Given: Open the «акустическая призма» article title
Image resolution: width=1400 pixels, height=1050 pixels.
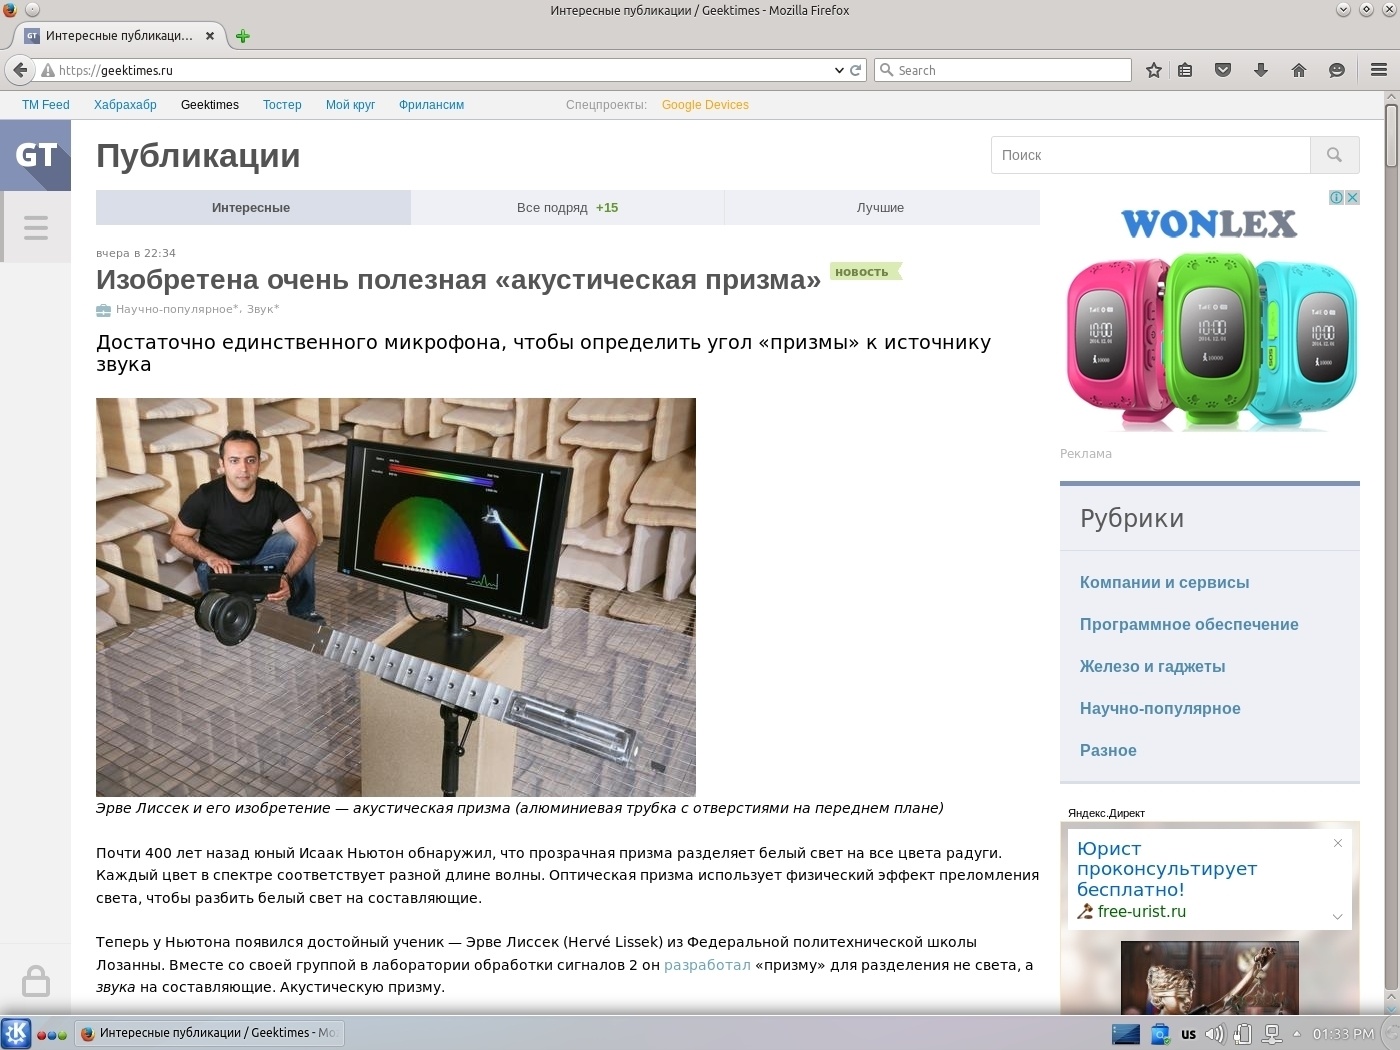Looking at the screenshot, I should [458, 280].
